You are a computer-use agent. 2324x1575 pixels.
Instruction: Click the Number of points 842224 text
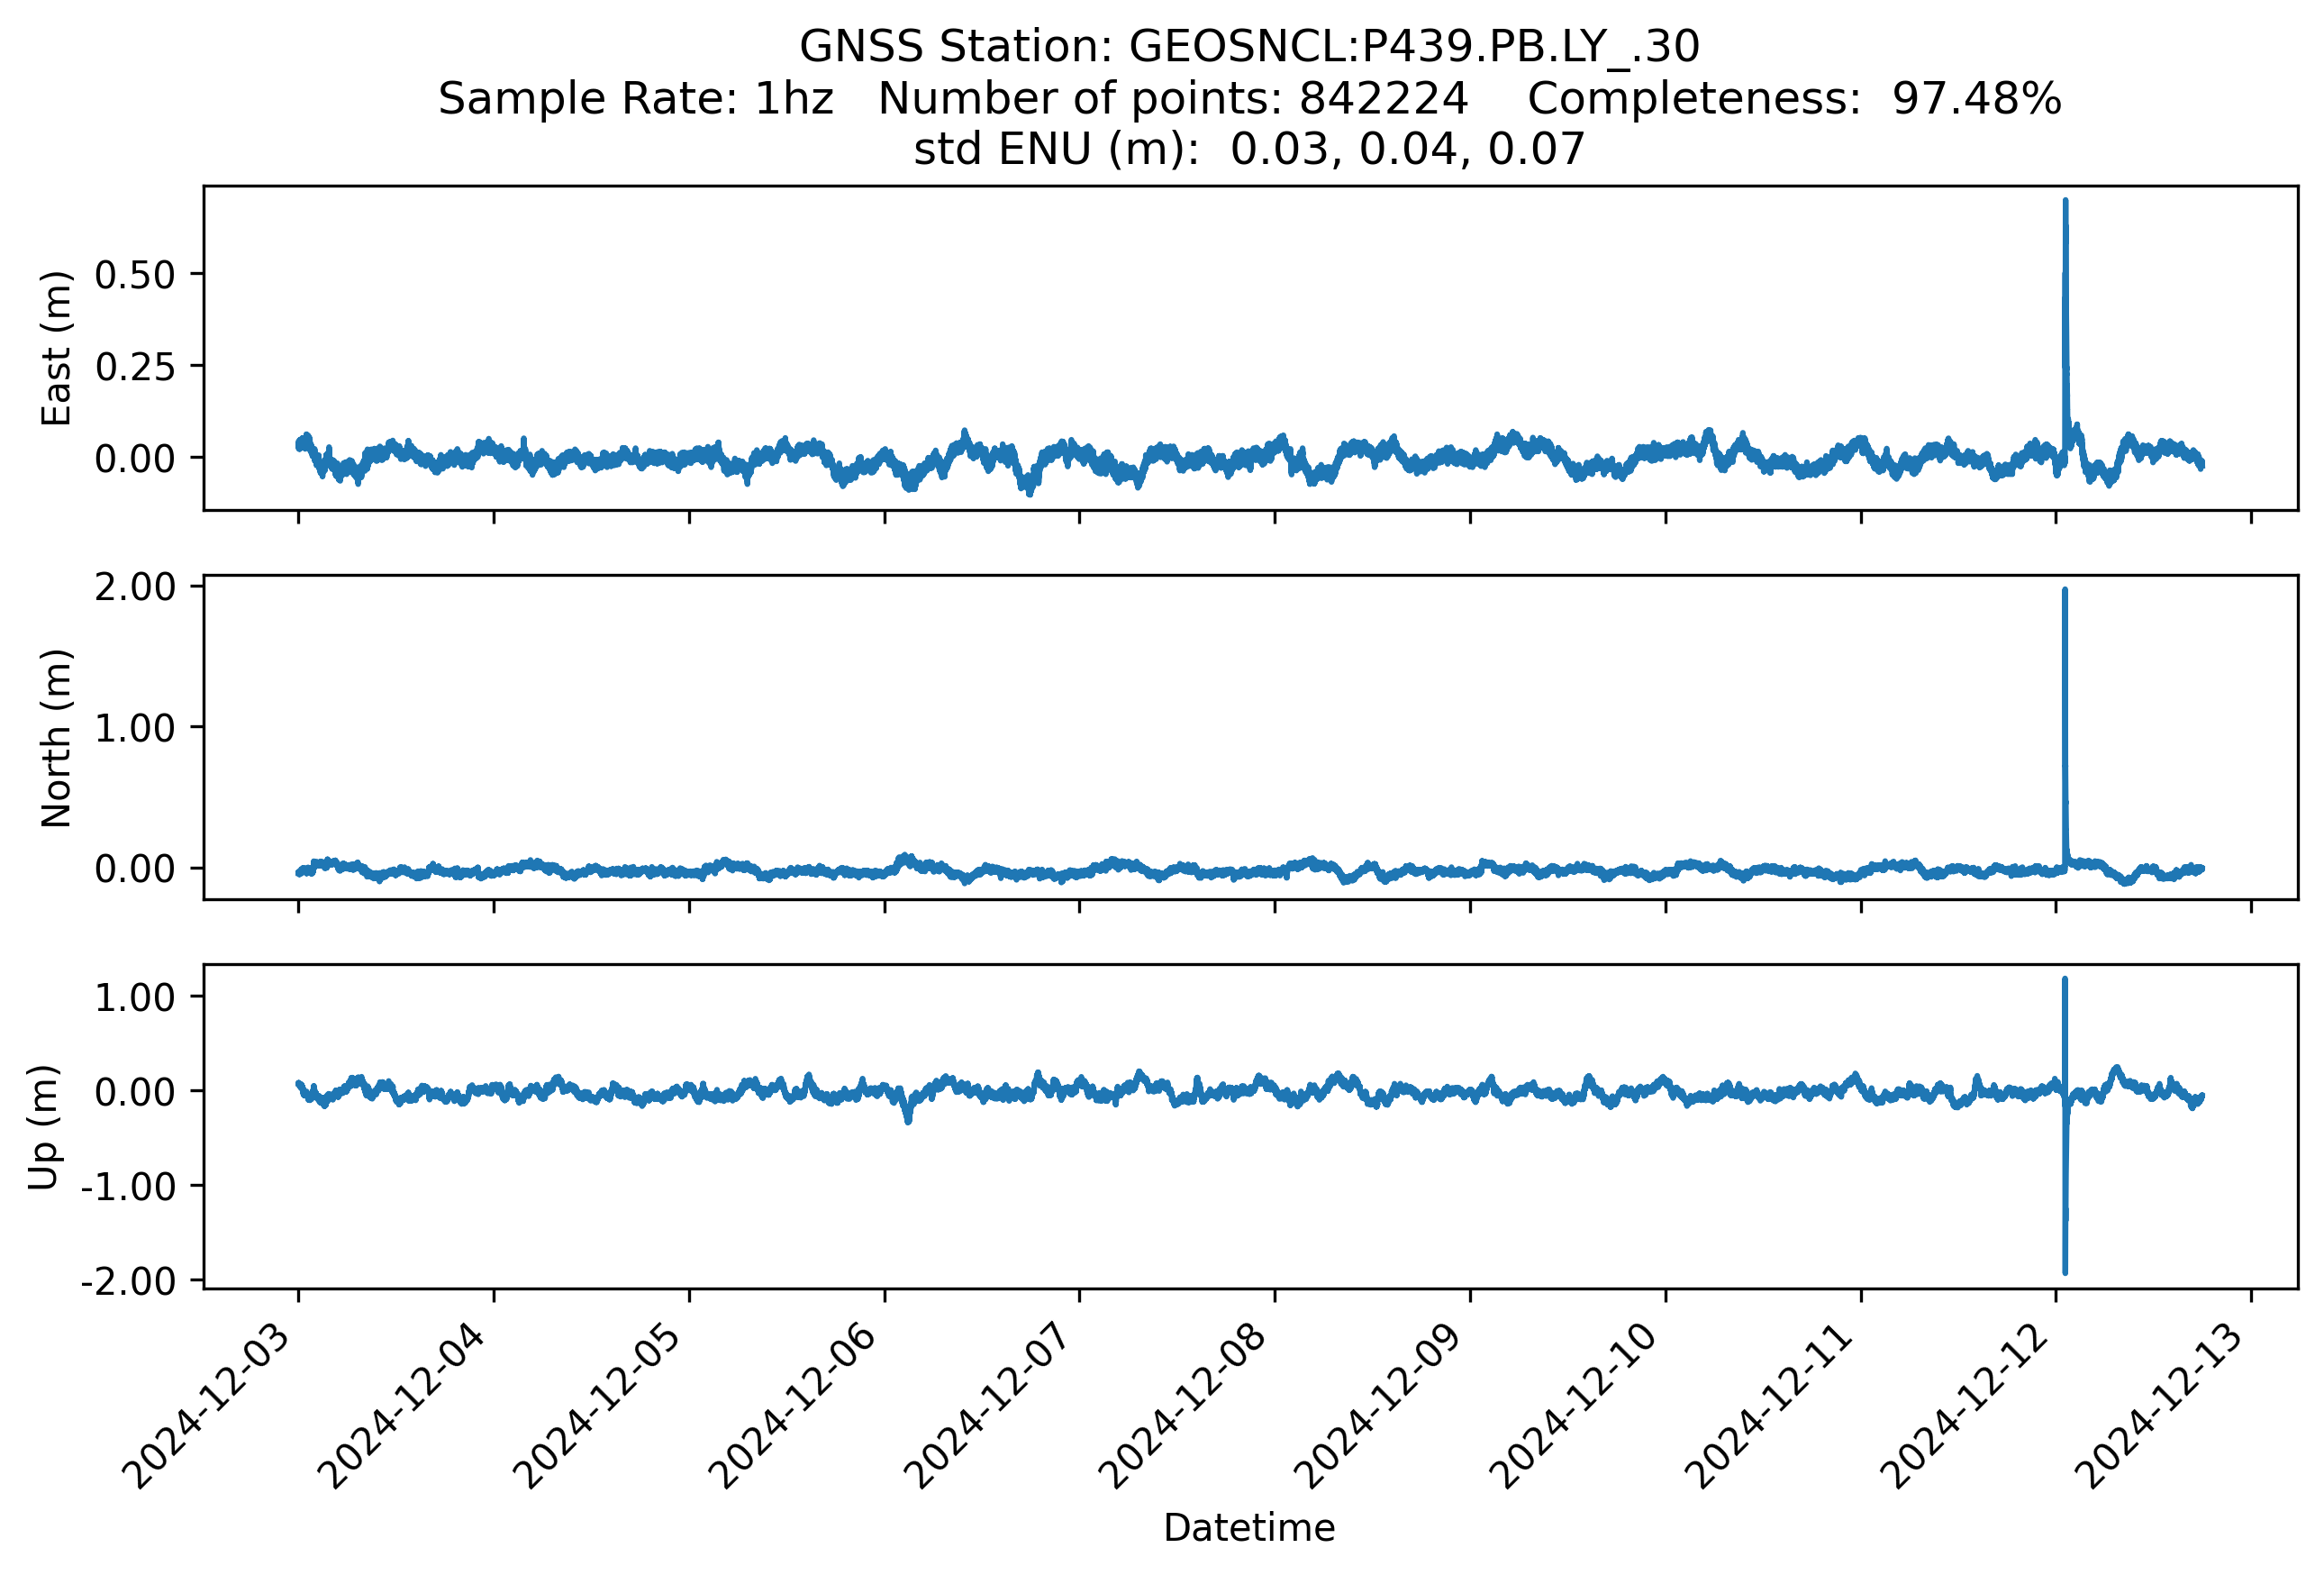point(1172,99)
